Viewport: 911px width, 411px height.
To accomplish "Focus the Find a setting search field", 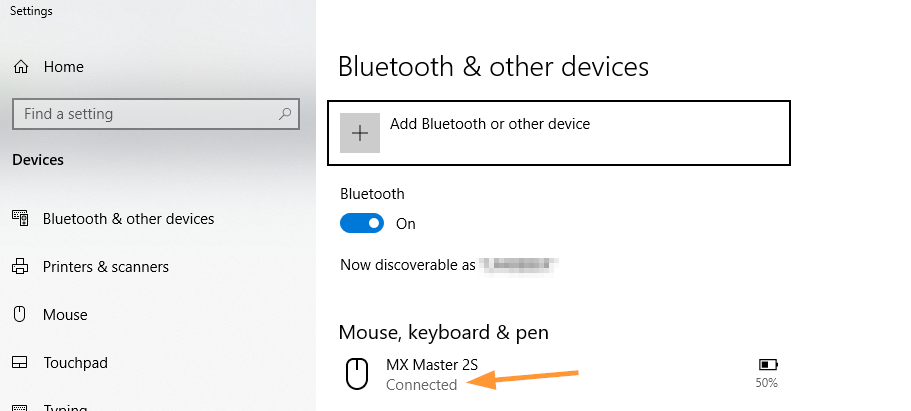I will pyautogui.click(x=145, y=114).
